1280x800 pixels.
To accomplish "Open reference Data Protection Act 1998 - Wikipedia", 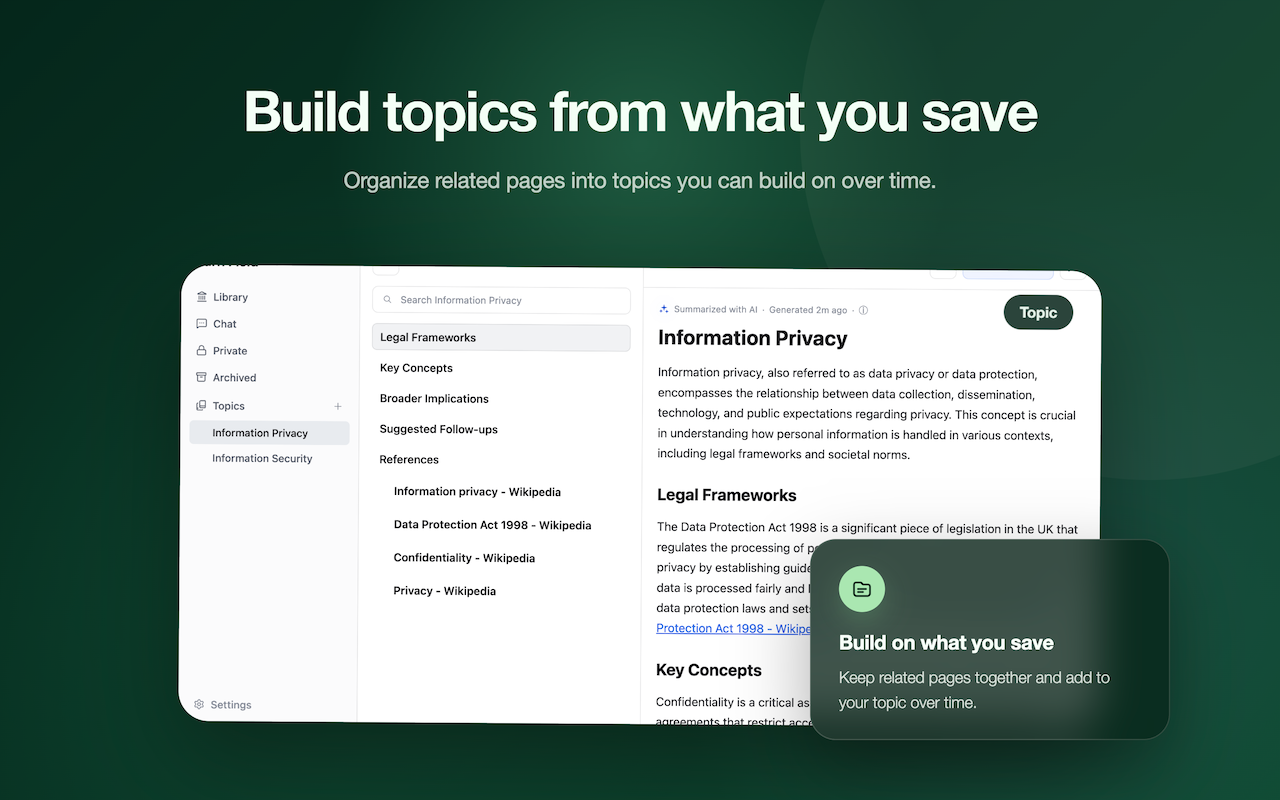I will (x=492, y=525).
